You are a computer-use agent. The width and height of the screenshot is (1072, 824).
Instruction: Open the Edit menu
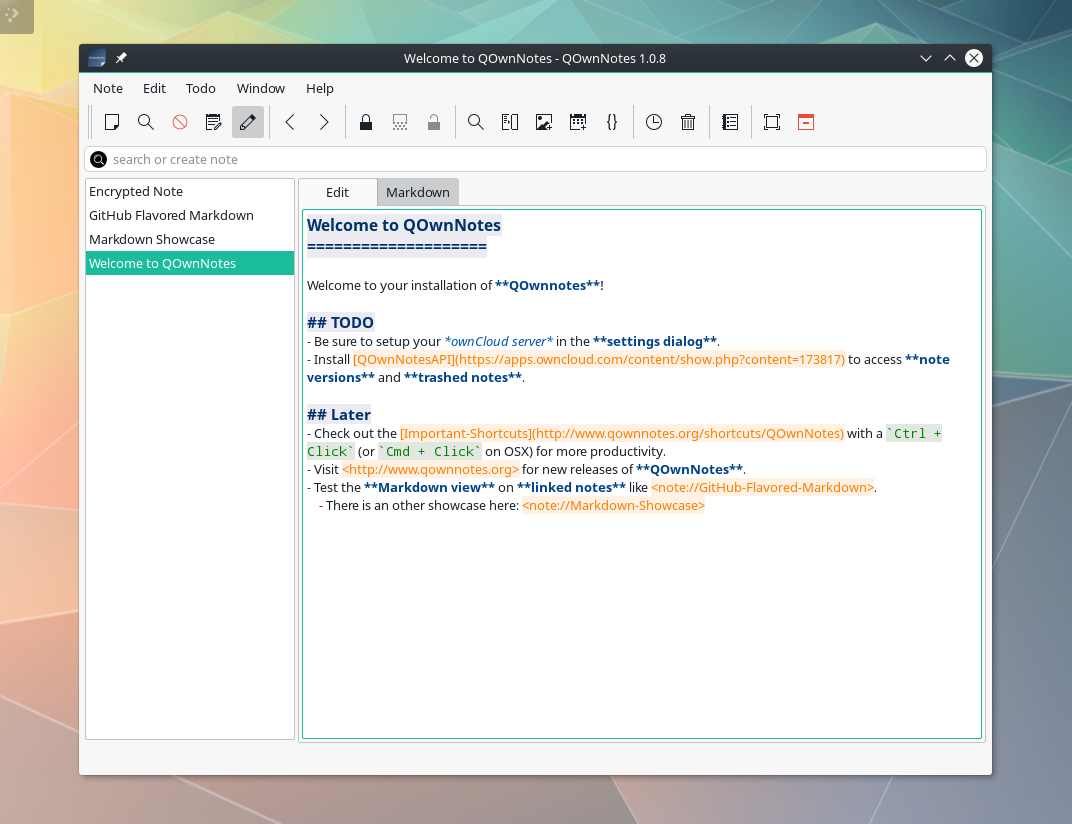point(155,88)
